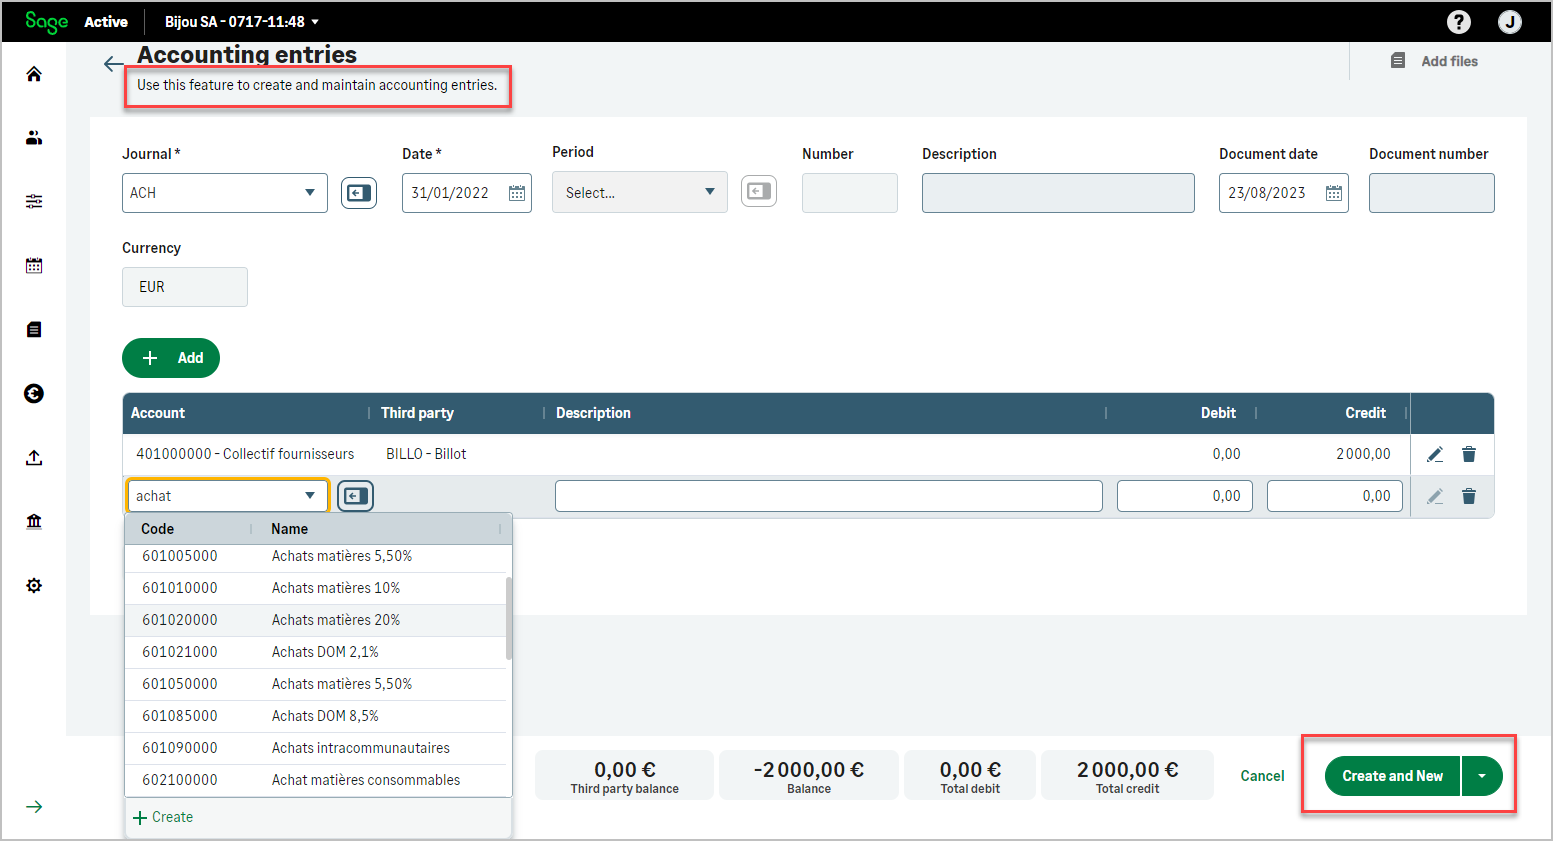Expand the Journal ACH dropdown
This screenshot has height=841, width=1553.
(x=310, y=193)
